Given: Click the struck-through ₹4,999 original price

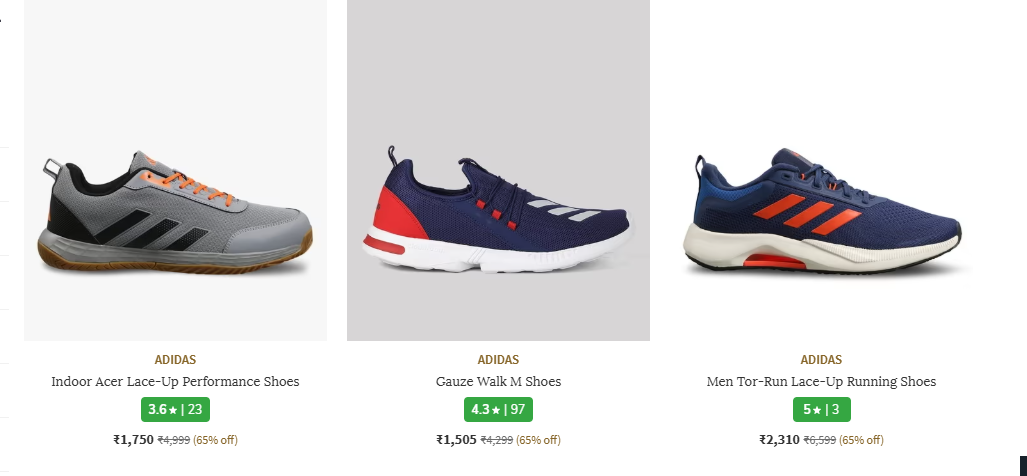Looking at the screenshot, I should pos(174,440).
